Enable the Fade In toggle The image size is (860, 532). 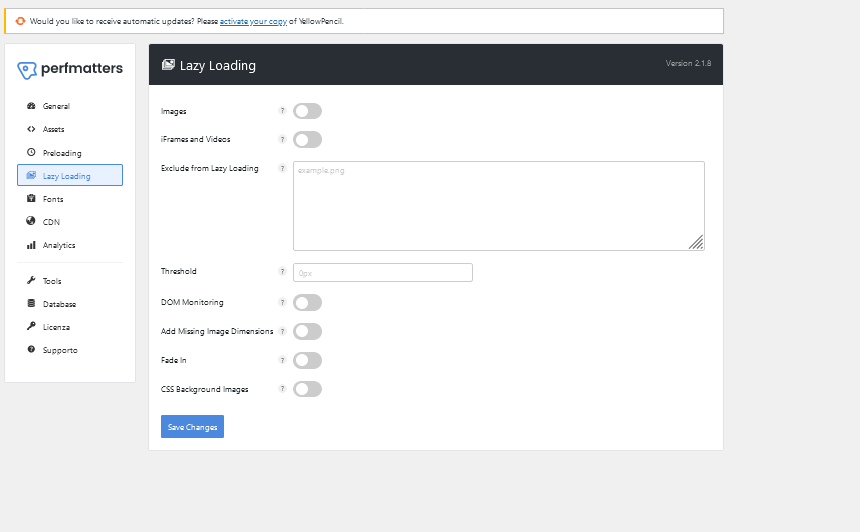tap(307, 361)
